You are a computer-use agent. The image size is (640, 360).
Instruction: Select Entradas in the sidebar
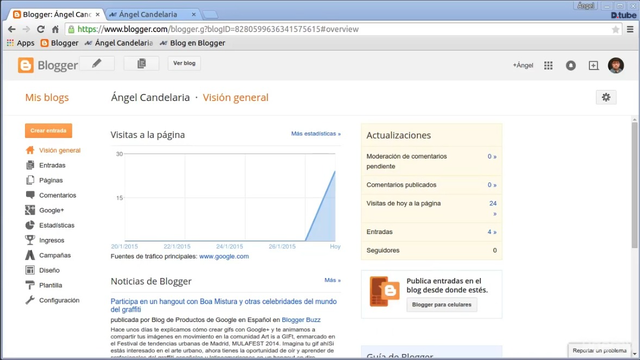click(x=52, y=165)
